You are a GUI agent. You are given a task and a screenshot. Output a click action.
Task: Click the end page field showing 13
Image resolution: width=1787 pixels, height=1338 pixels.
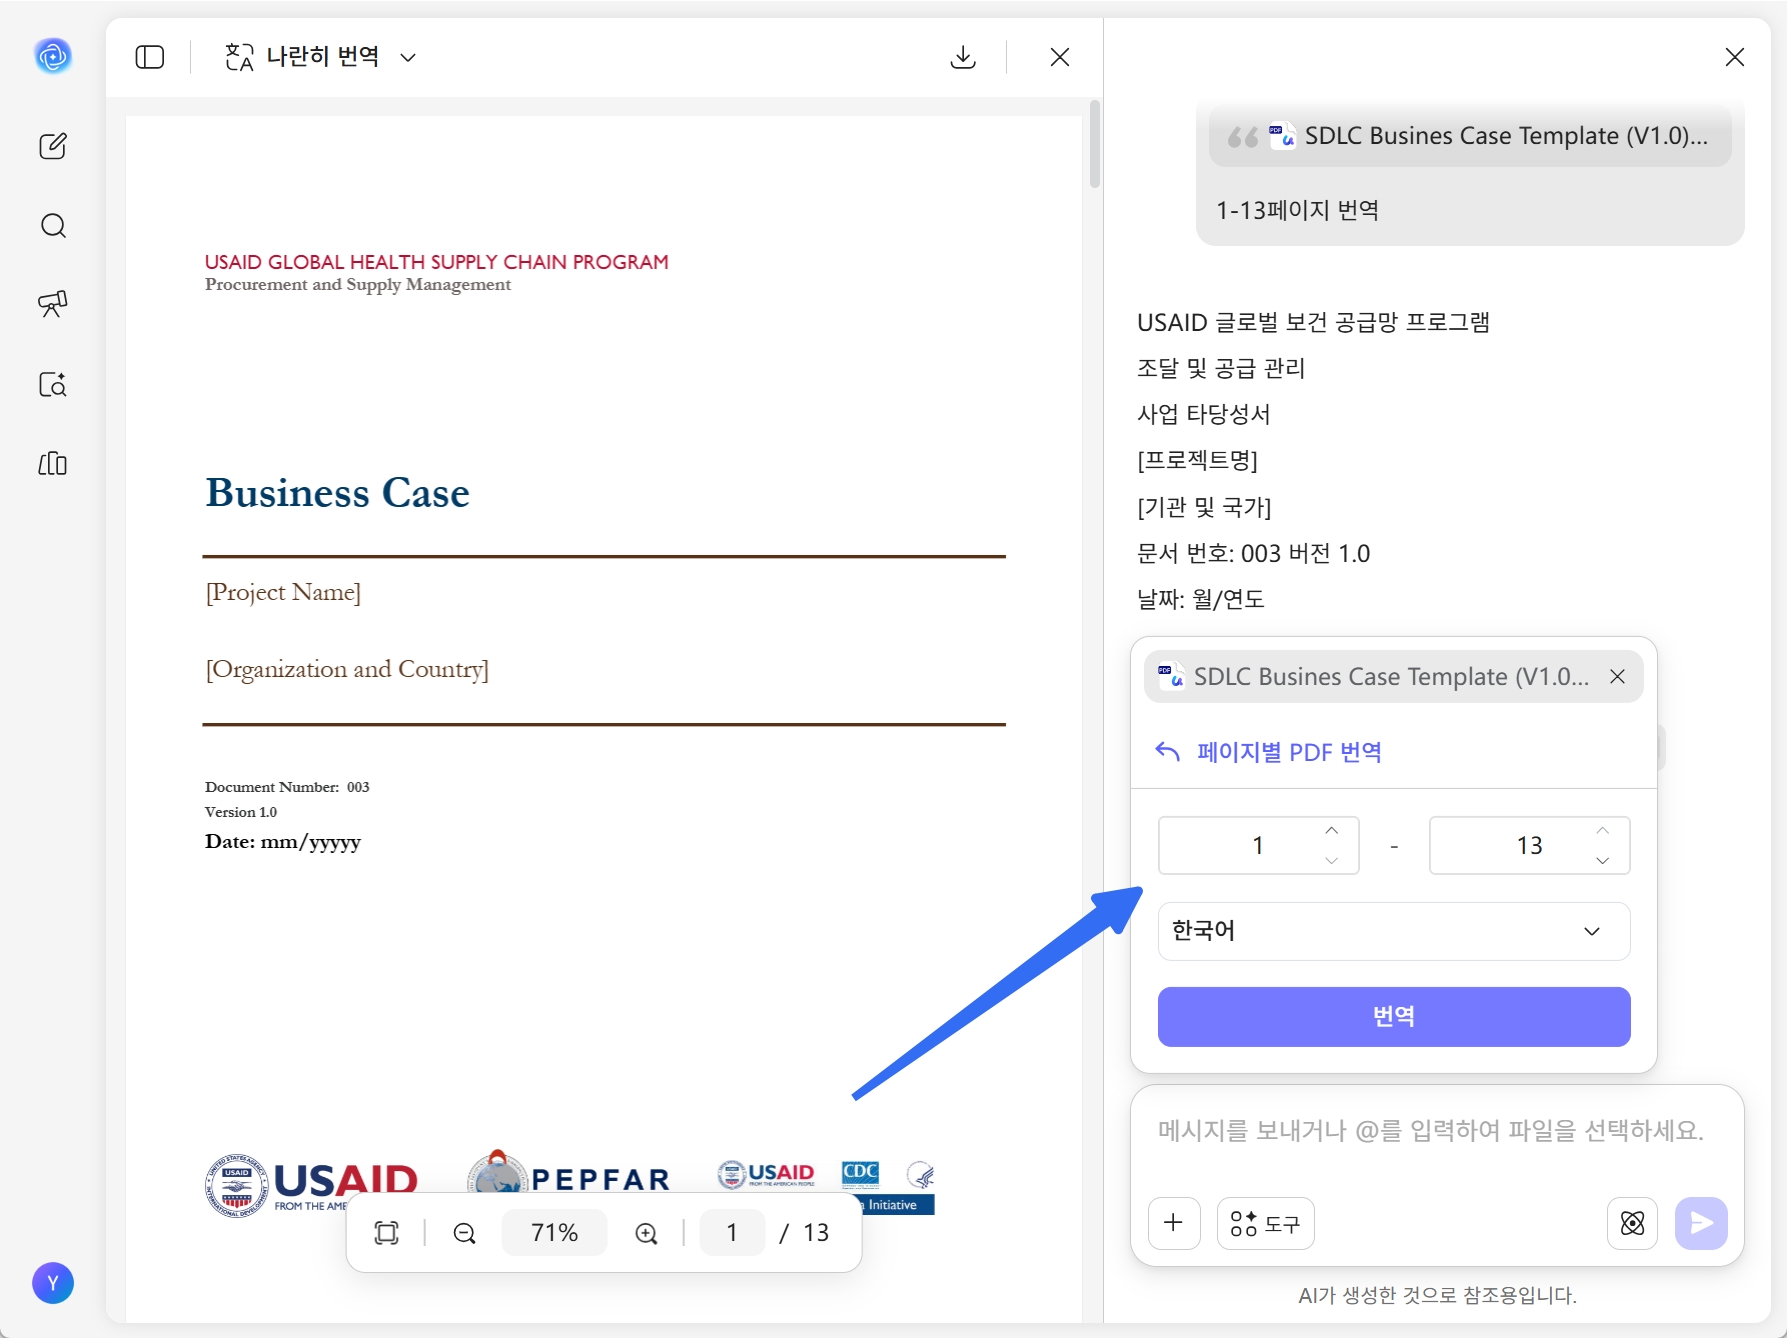coord(1529,845)
